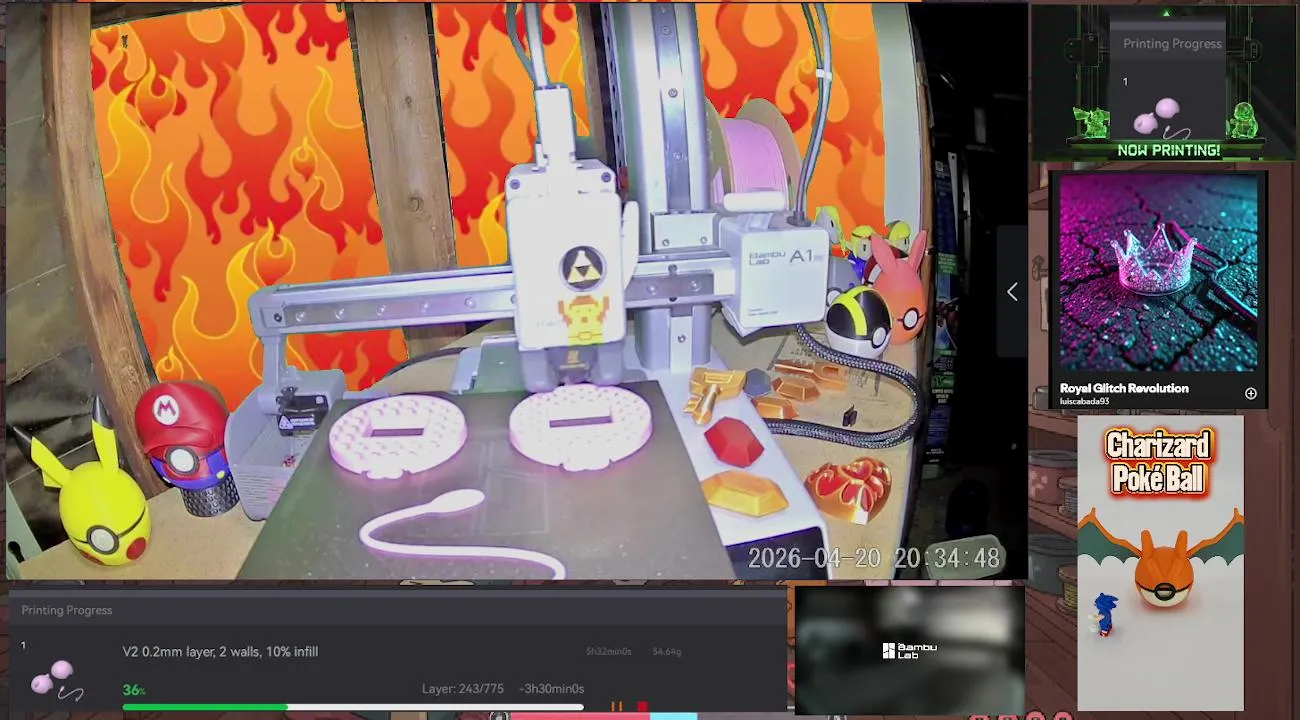The image size is (1300, 720).
Task: Select the 'V2 0.2mm layer, 2 walls, 10% infill' text
Action: 220,652
